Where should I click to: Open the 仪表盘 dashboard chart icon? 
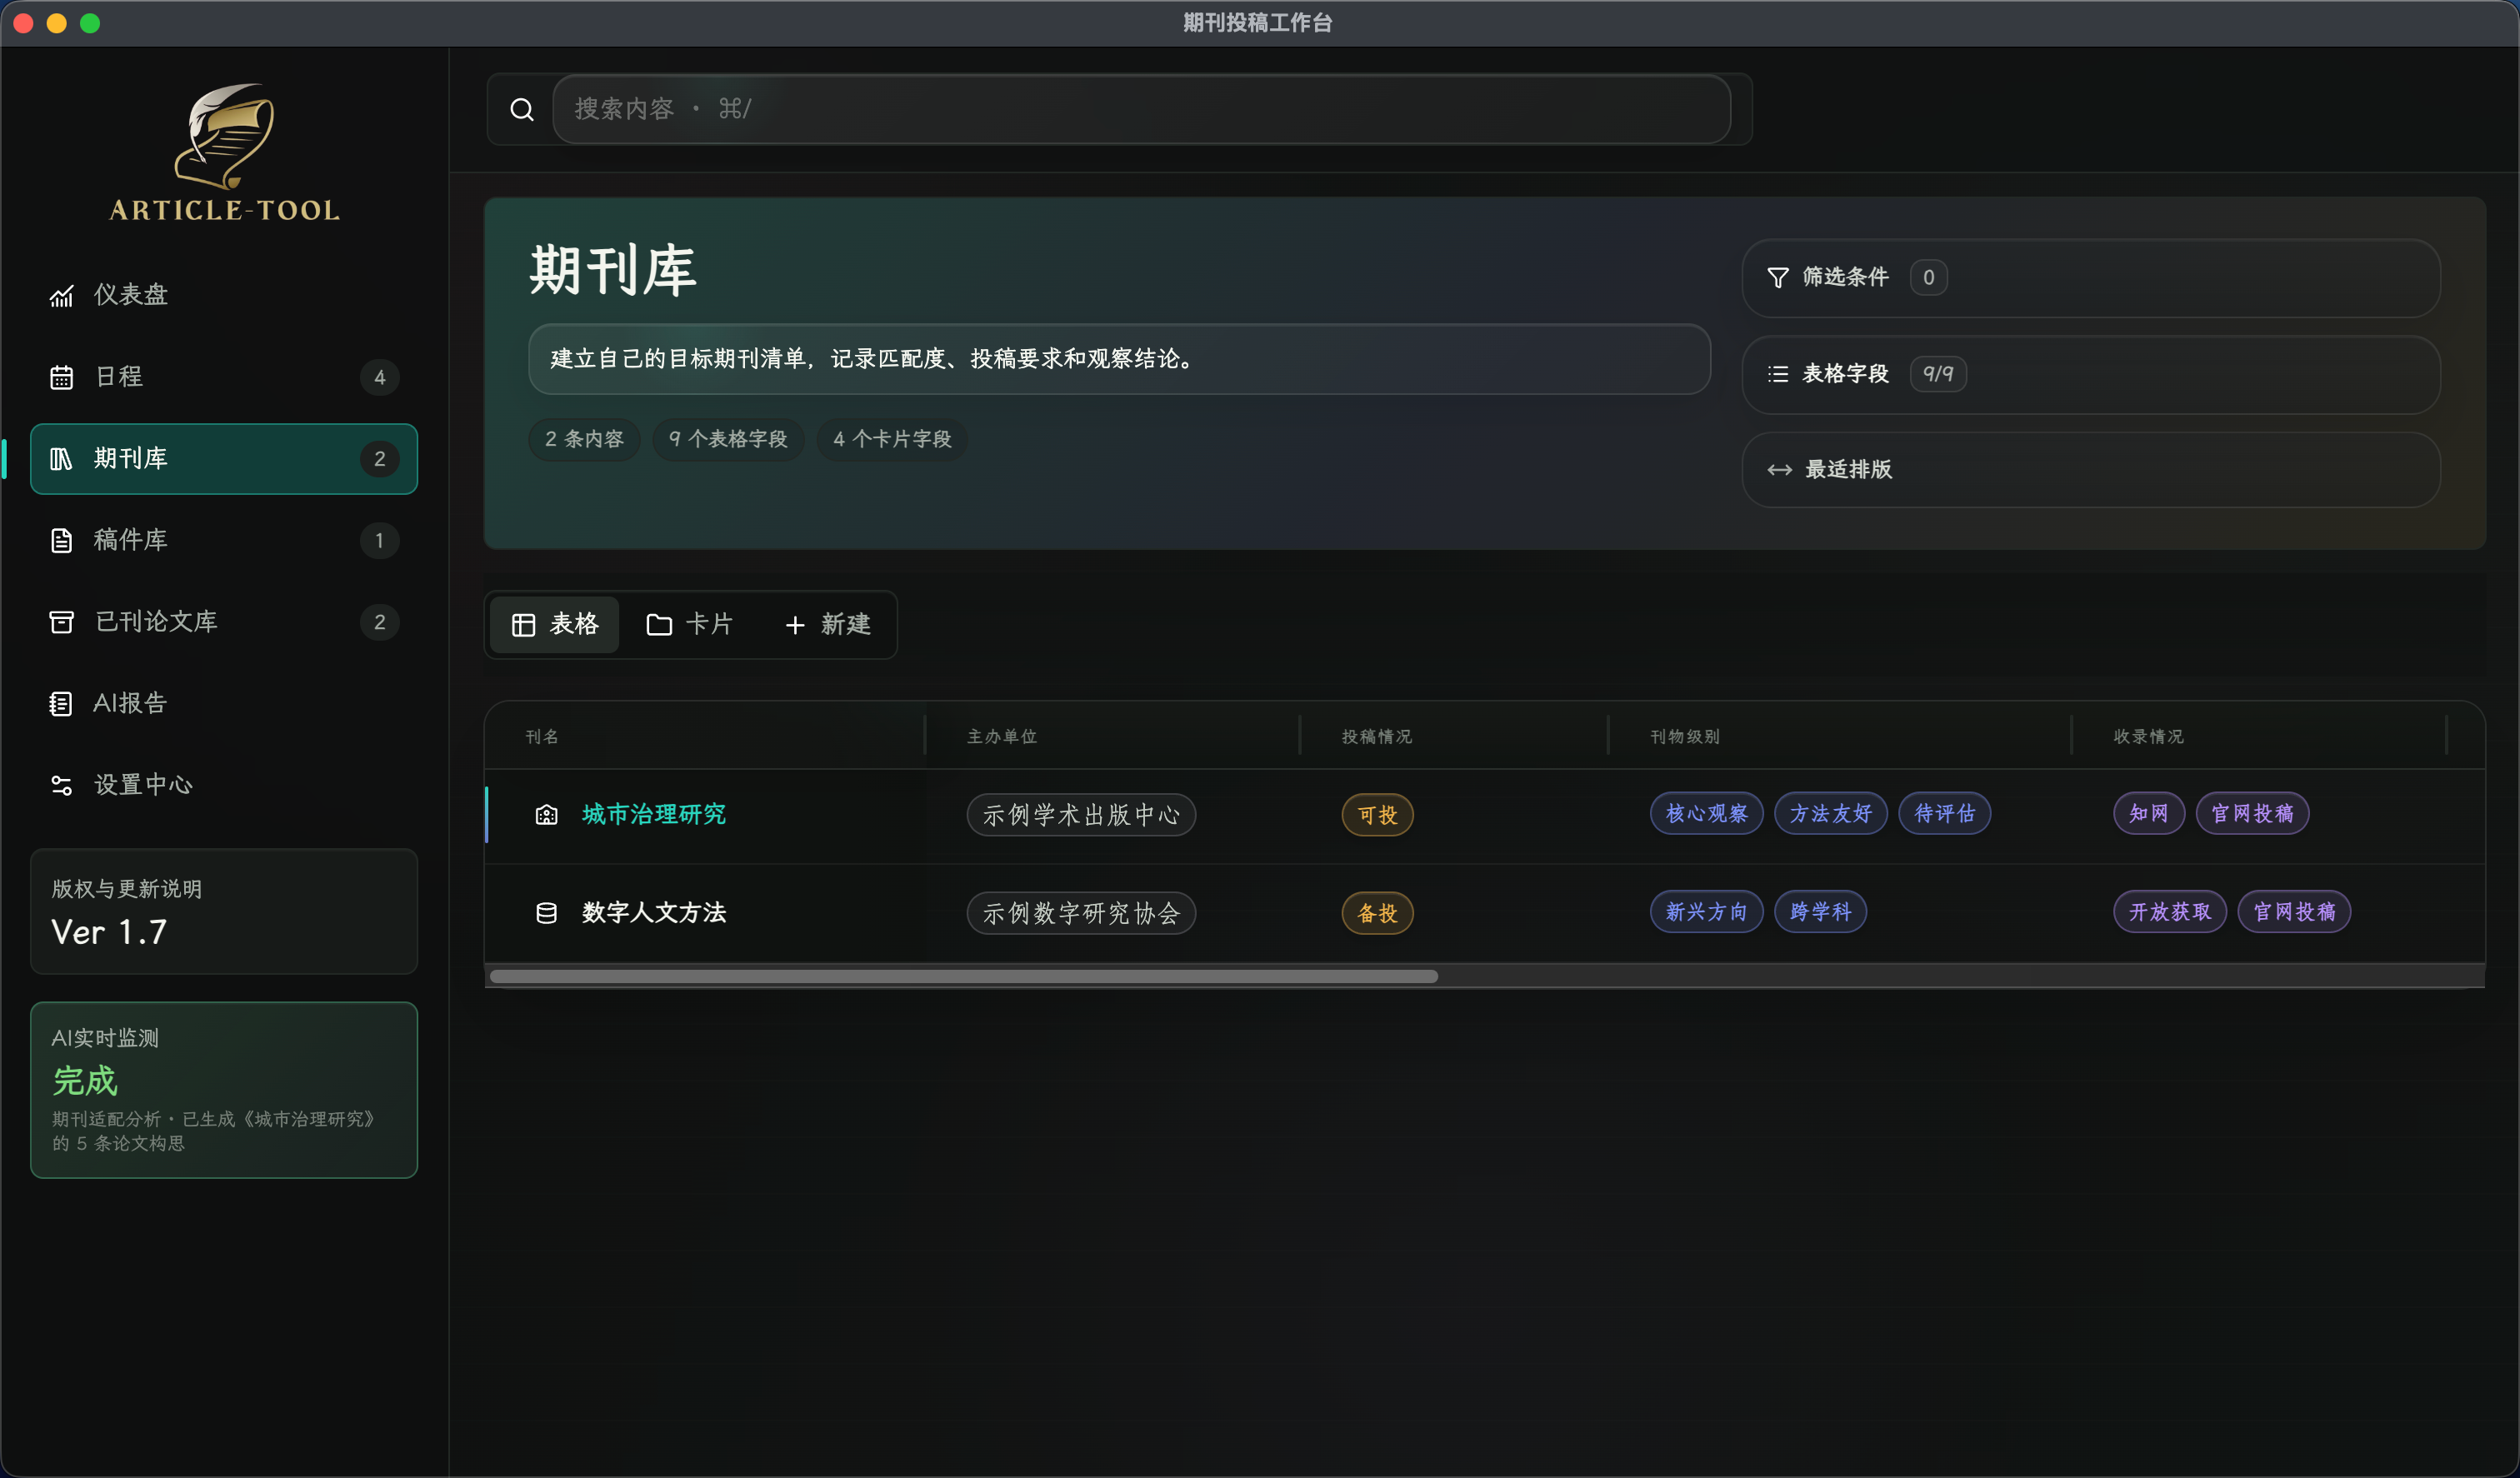pyautogui.click(x=62, y=296)
